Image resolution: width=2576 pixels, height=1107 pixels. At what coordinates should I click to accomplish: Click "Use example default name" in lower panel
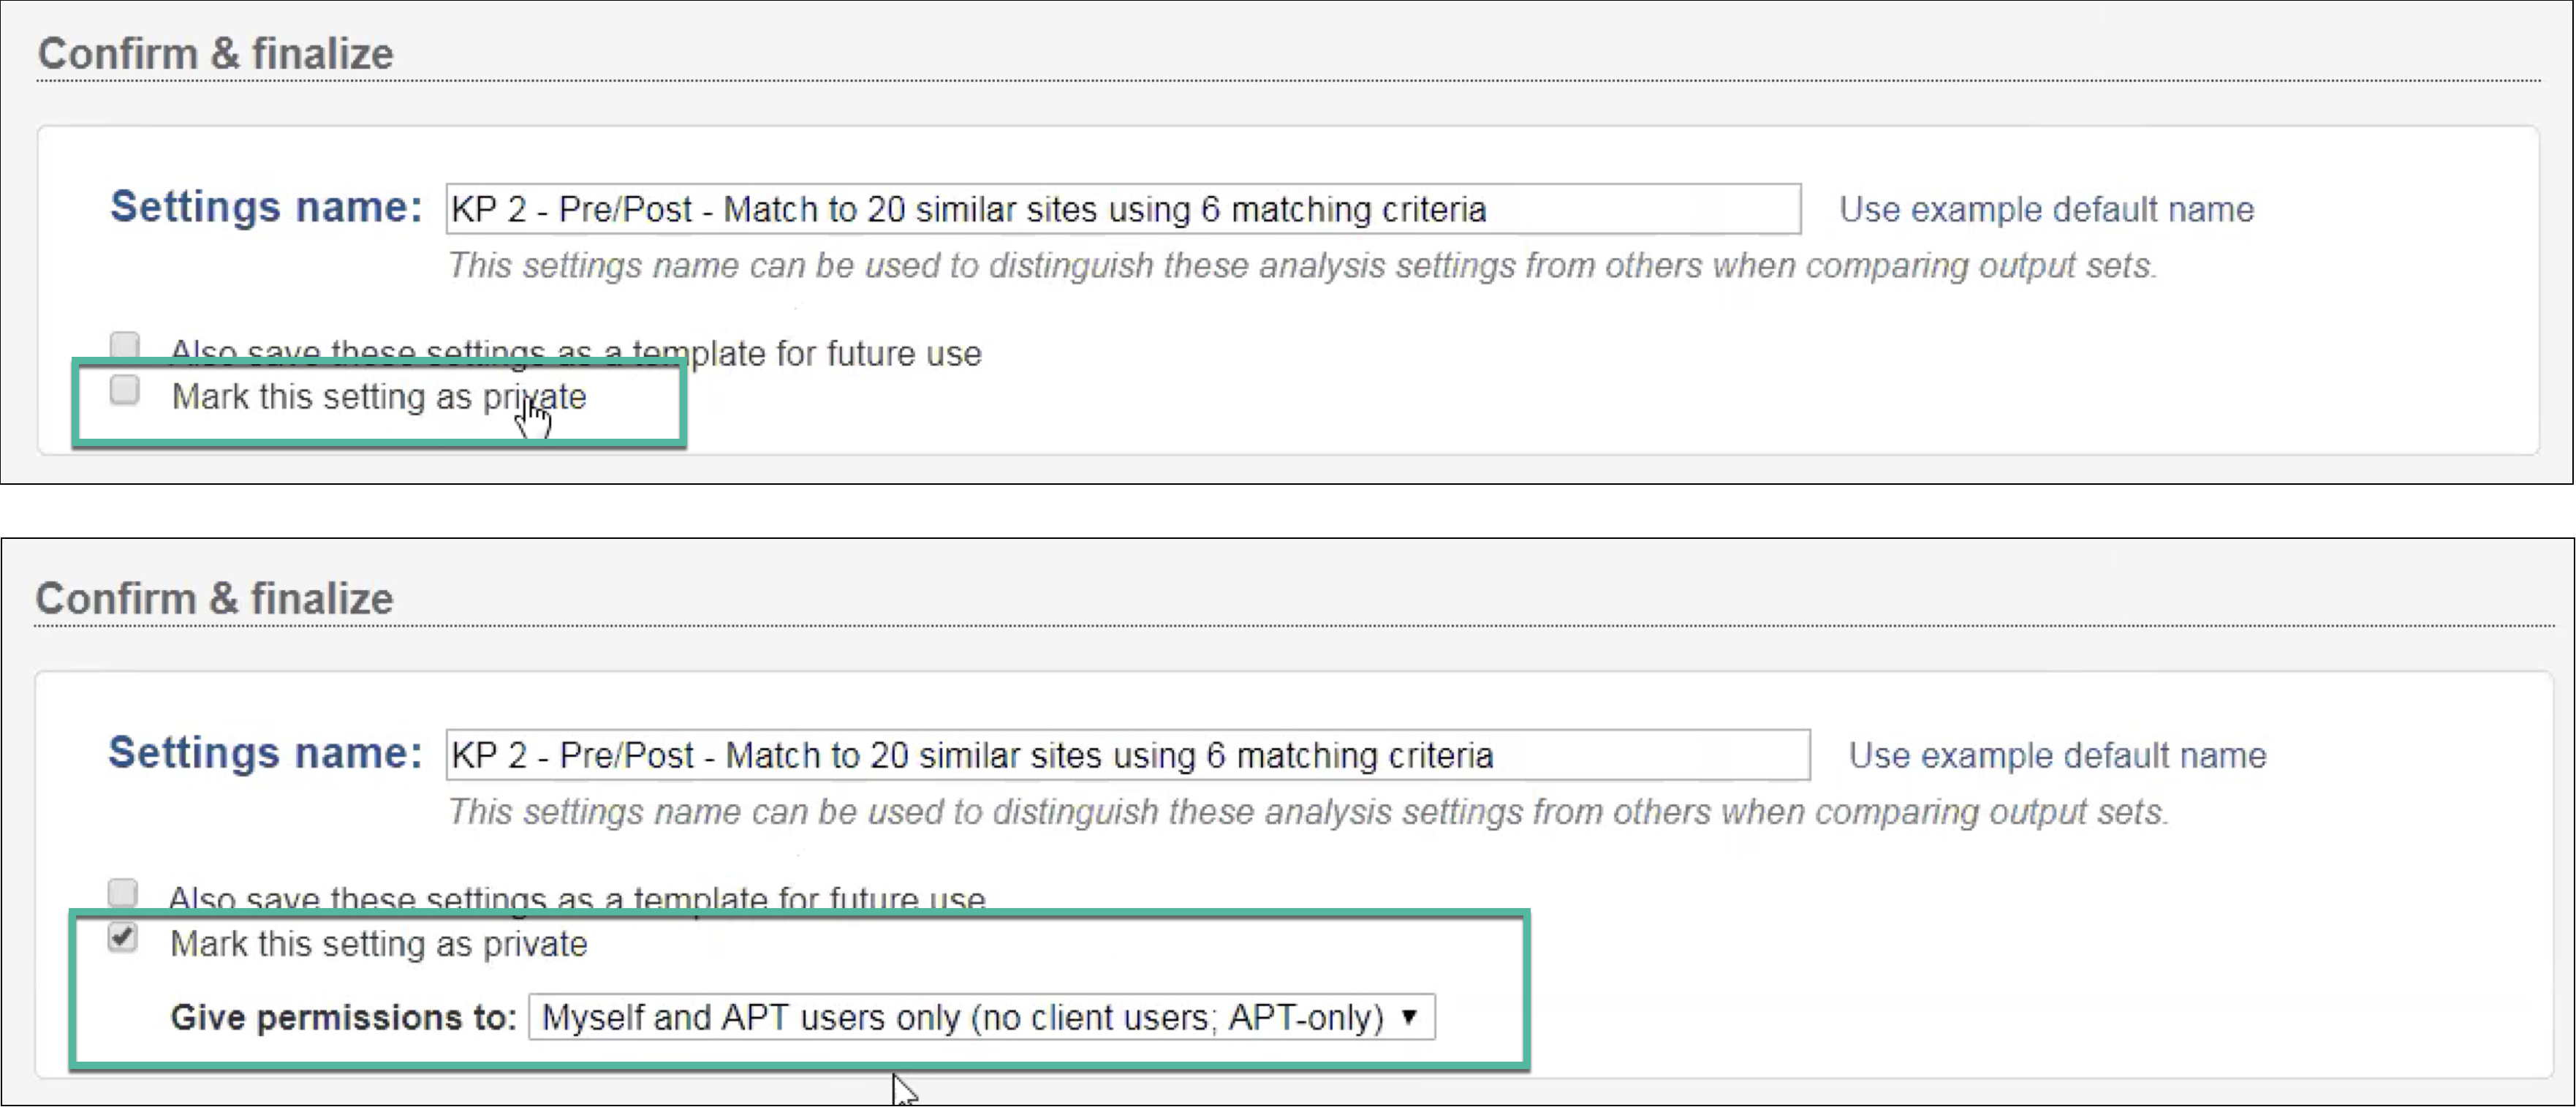[x=2056, y=755]
